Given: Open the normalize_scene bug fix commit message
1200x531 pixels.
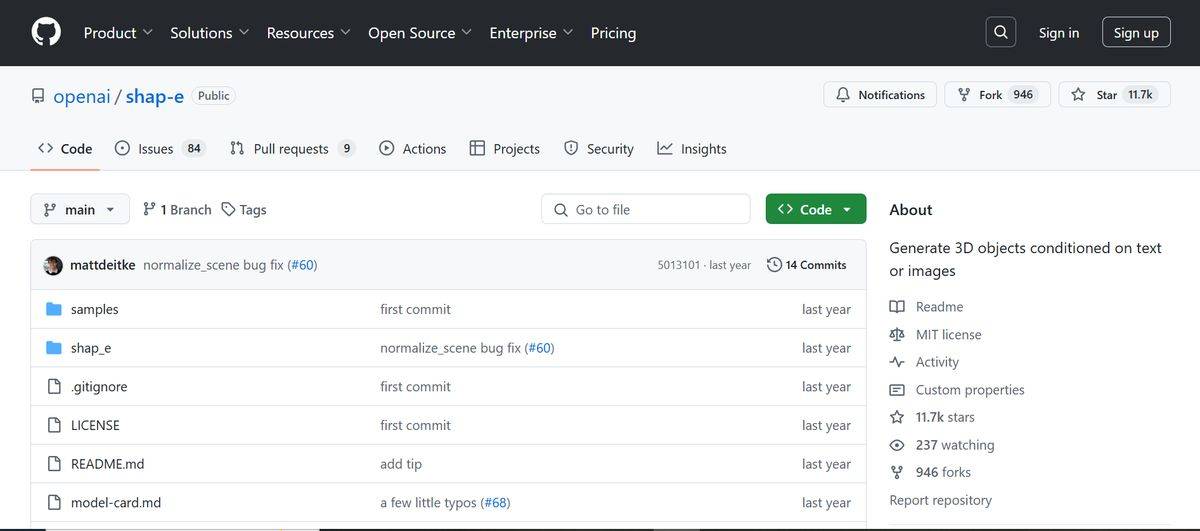Looking at the screenshot, I should coord(213,265).
